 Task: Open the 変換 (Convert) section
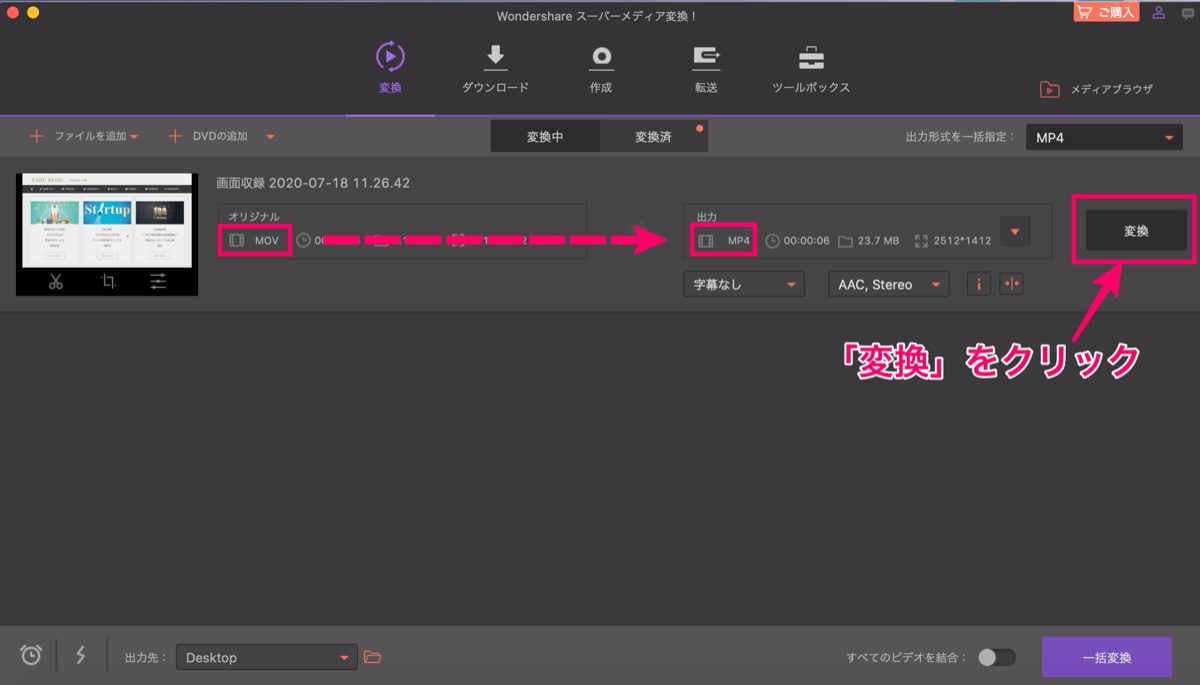(390, 67)
